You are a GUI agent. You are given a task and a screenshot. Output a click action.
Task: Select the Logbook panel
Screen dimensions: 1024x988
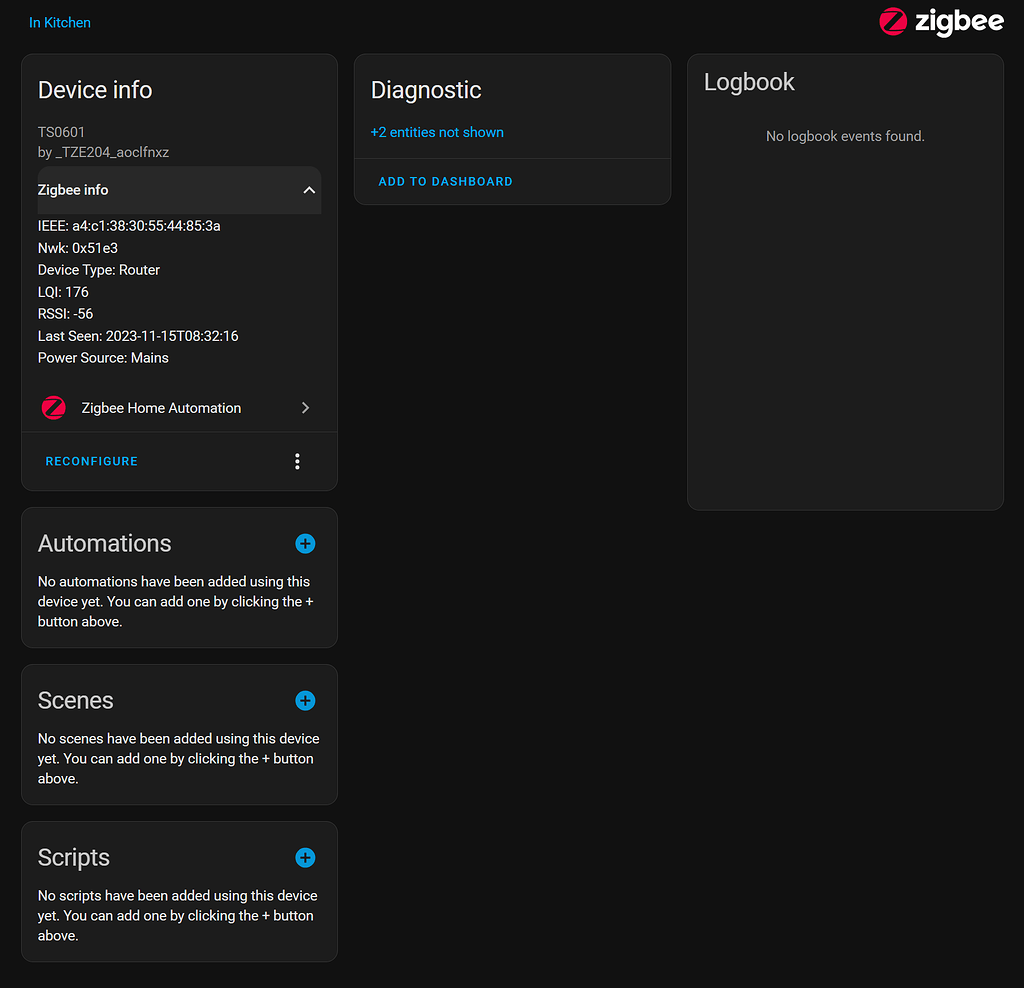(x=749, y=82)
